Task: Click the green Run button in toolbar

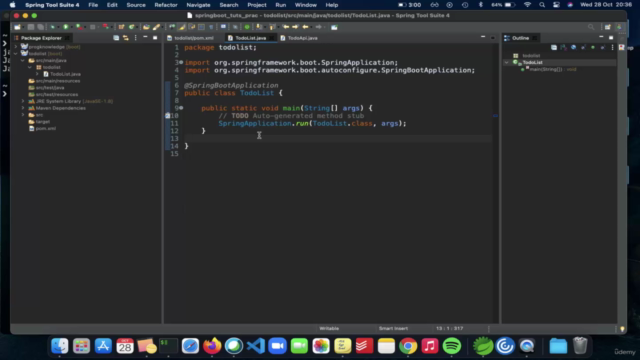Action: pyautogui.click(x=66, y=27)
